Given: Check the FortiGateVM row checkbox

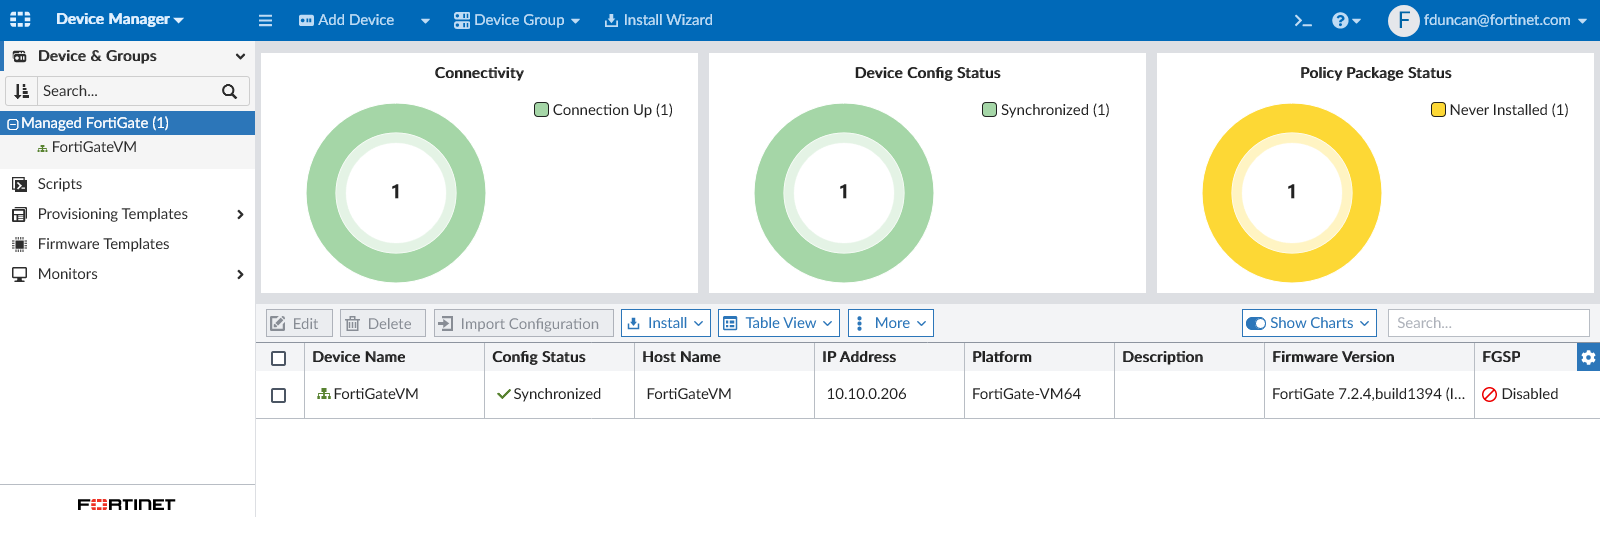Looking at the screenshot, I should 279,395.
